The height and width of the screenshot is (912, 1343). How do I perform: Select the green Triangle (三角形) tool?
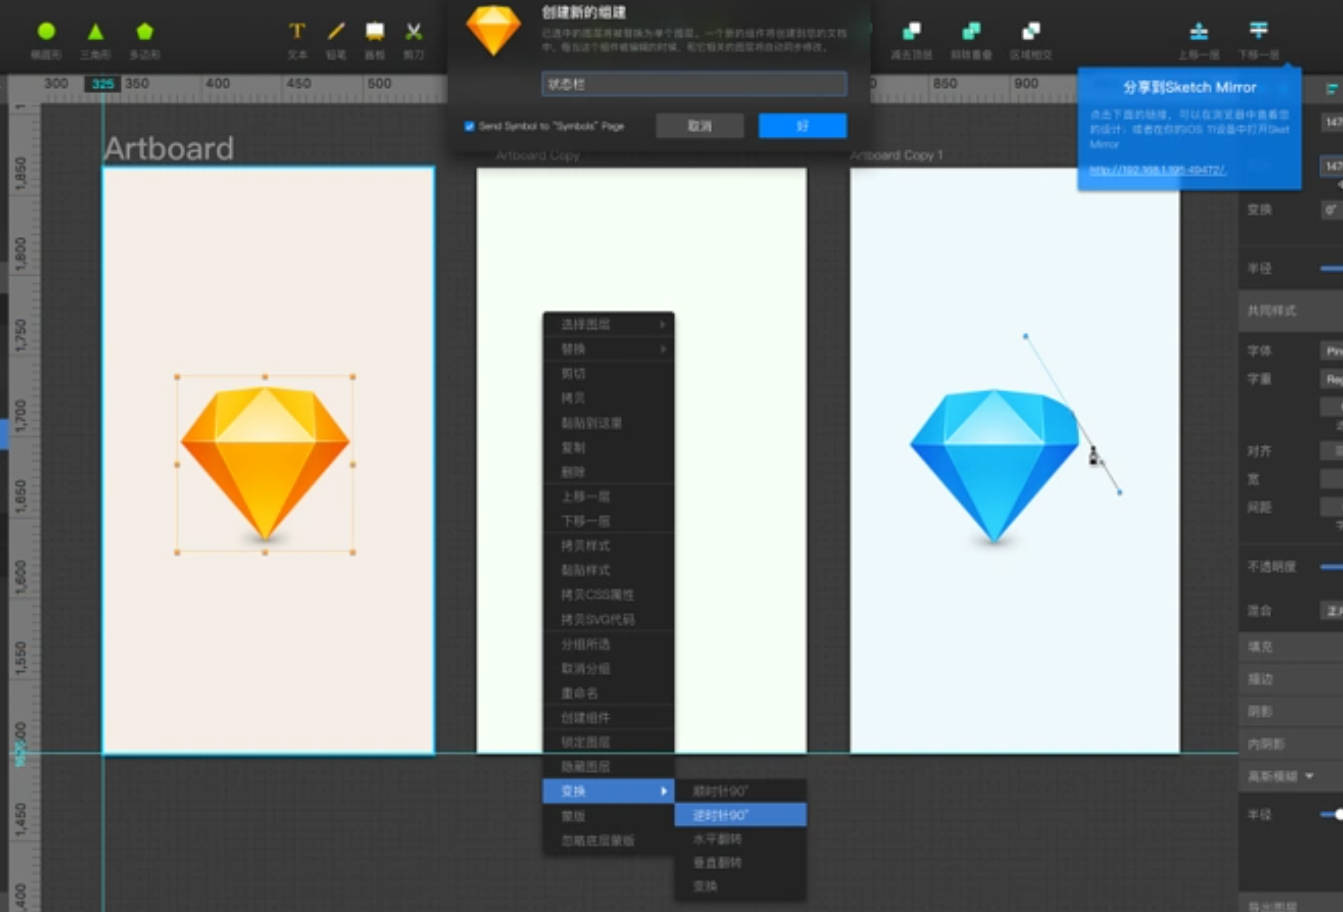[x=95, y=33]
